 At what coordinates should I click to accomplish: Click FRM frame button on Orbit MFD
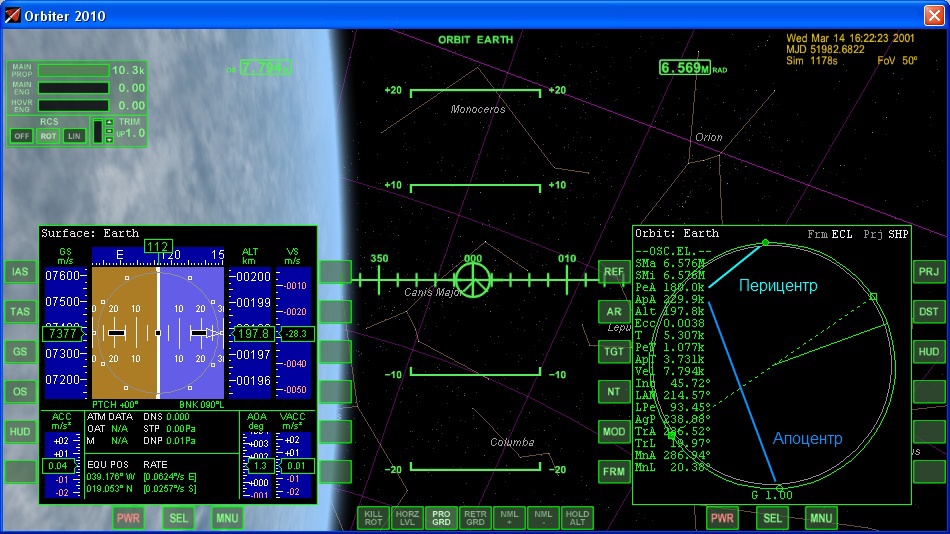614,472
